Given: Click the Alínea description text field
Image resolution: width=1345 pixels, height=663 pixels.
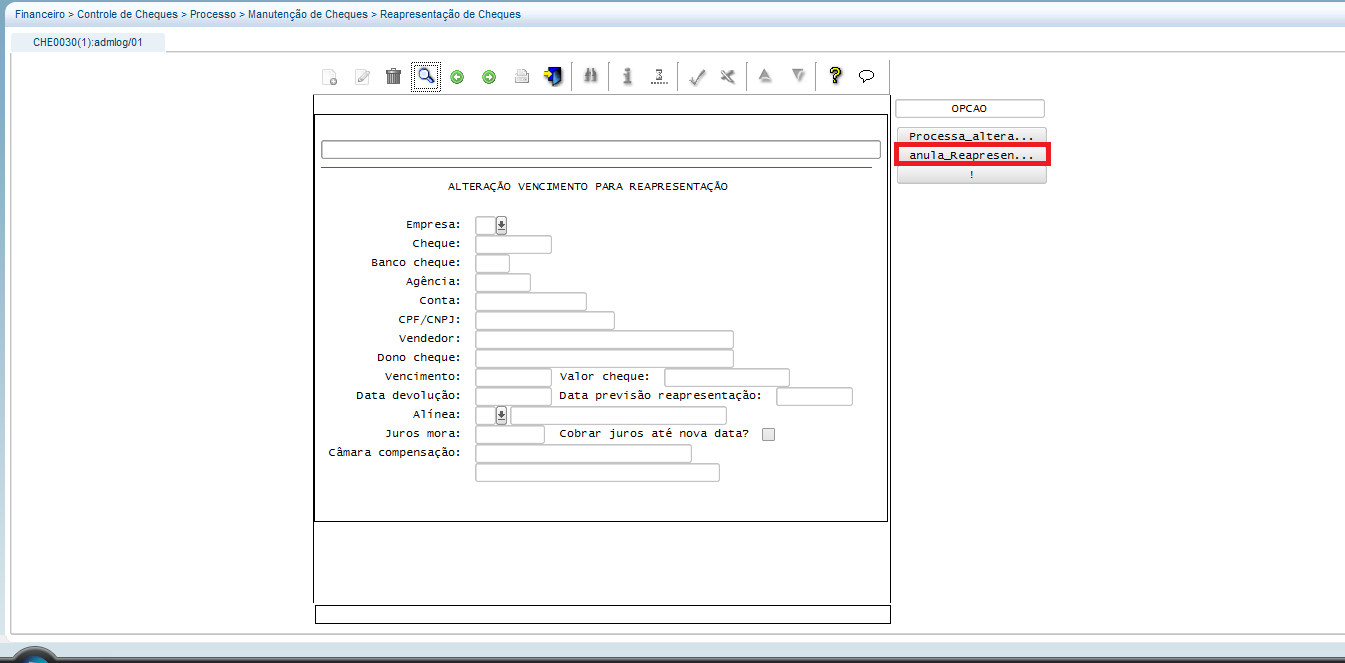Looking at the screenshot, I should (618, 415).
